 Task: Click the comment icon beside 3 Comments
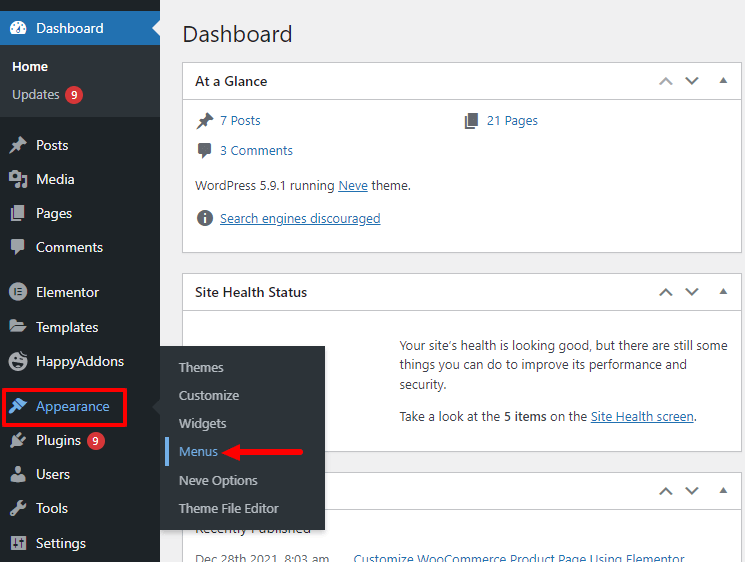[205, 151]
